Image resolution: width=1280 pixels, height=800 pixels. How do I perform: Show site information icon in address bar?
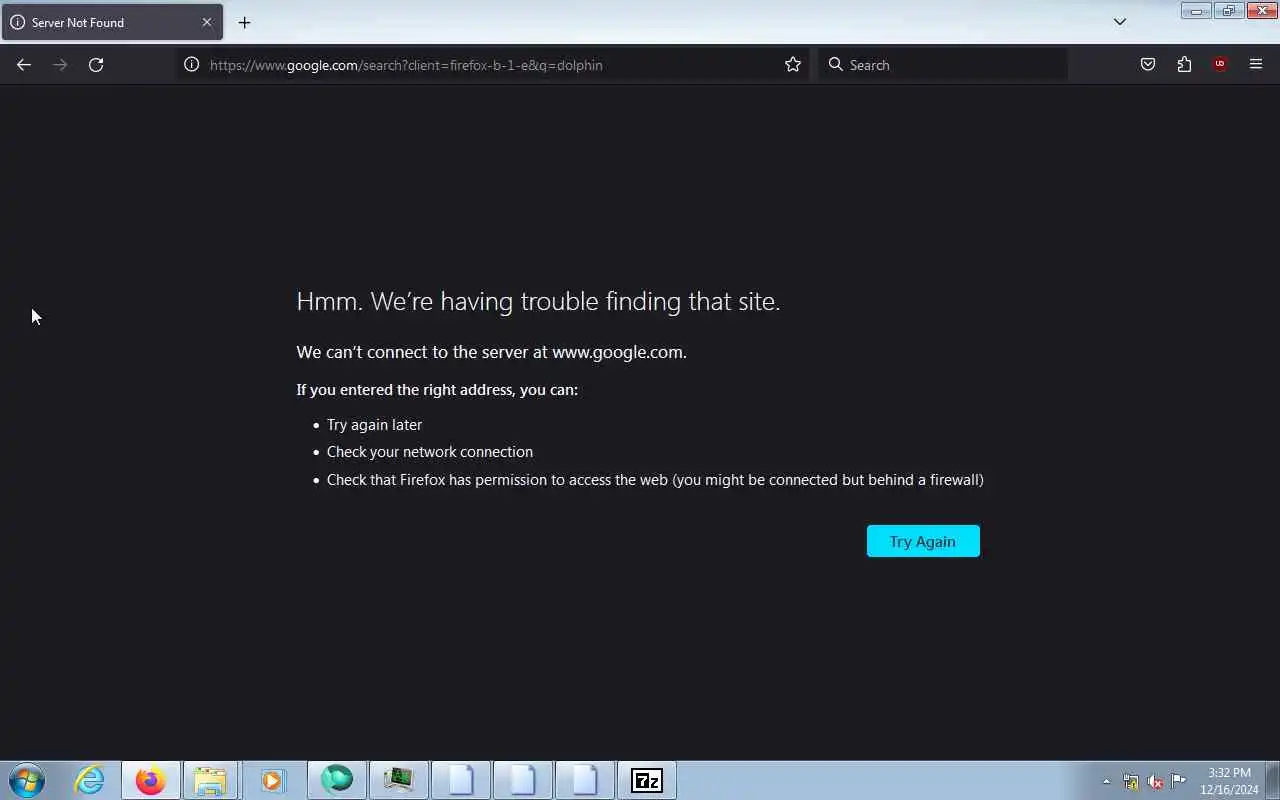click(191, 65)
